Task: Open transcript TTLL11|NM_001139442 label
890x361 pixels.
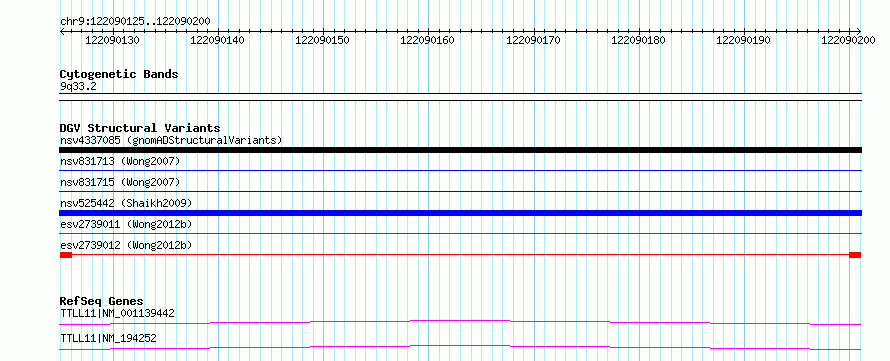Action: (x=117, y=313)
